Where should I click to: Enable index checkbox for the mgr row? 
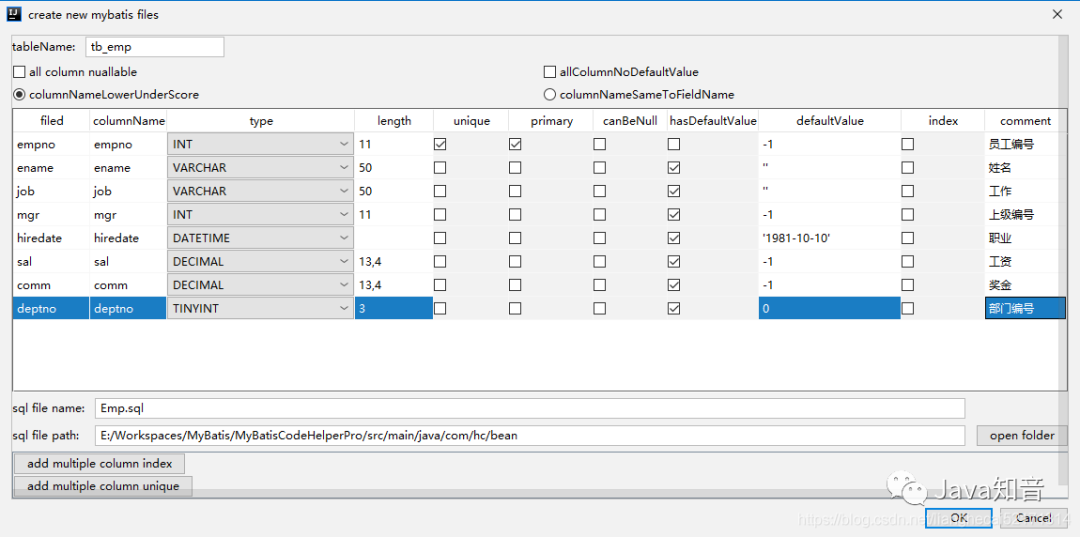click(x=908, y=215)
